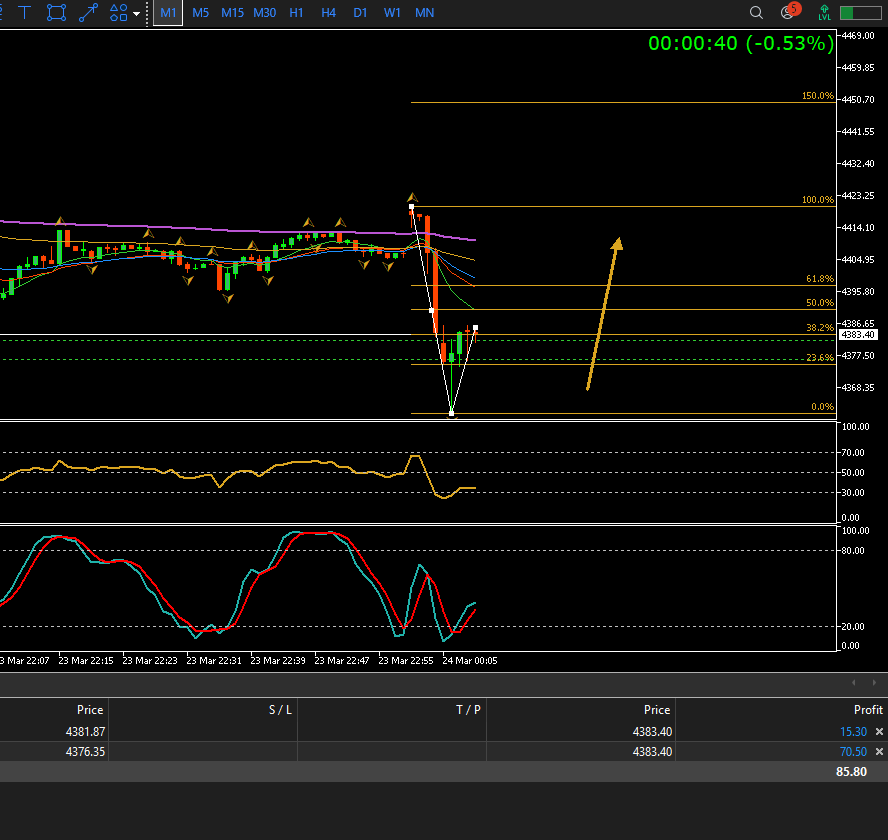Choose the trend line arrow tool
888x840 pixels.
[x=89, y=13]
